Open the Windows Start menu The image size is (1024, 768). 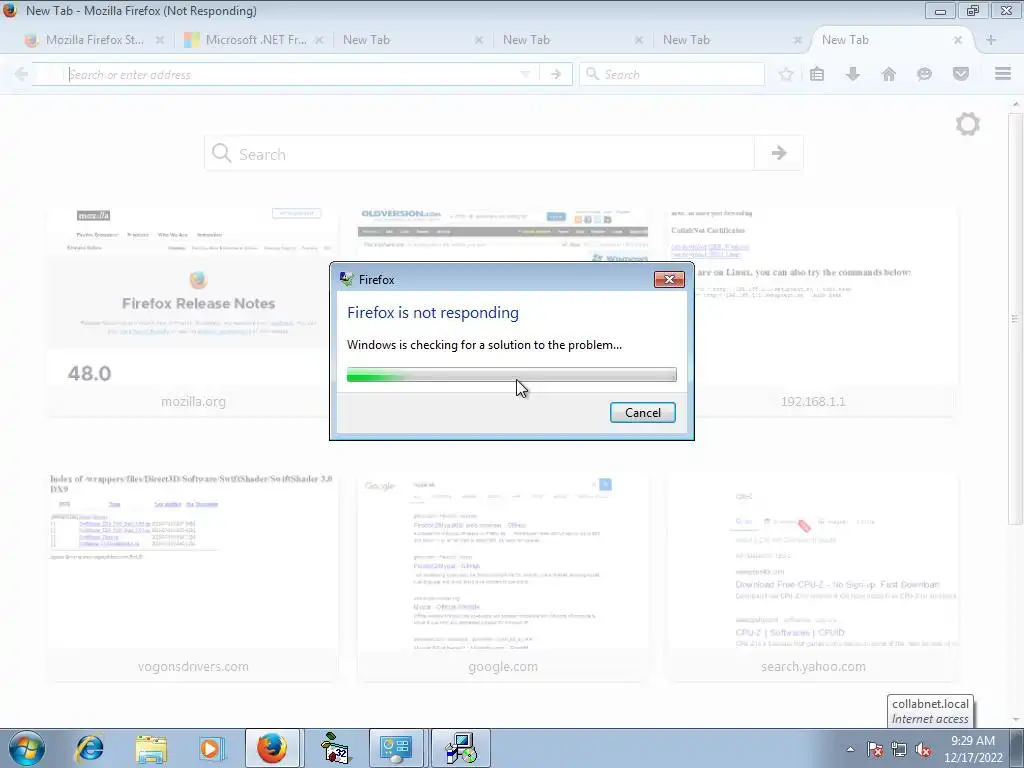(x=27, y=748)
